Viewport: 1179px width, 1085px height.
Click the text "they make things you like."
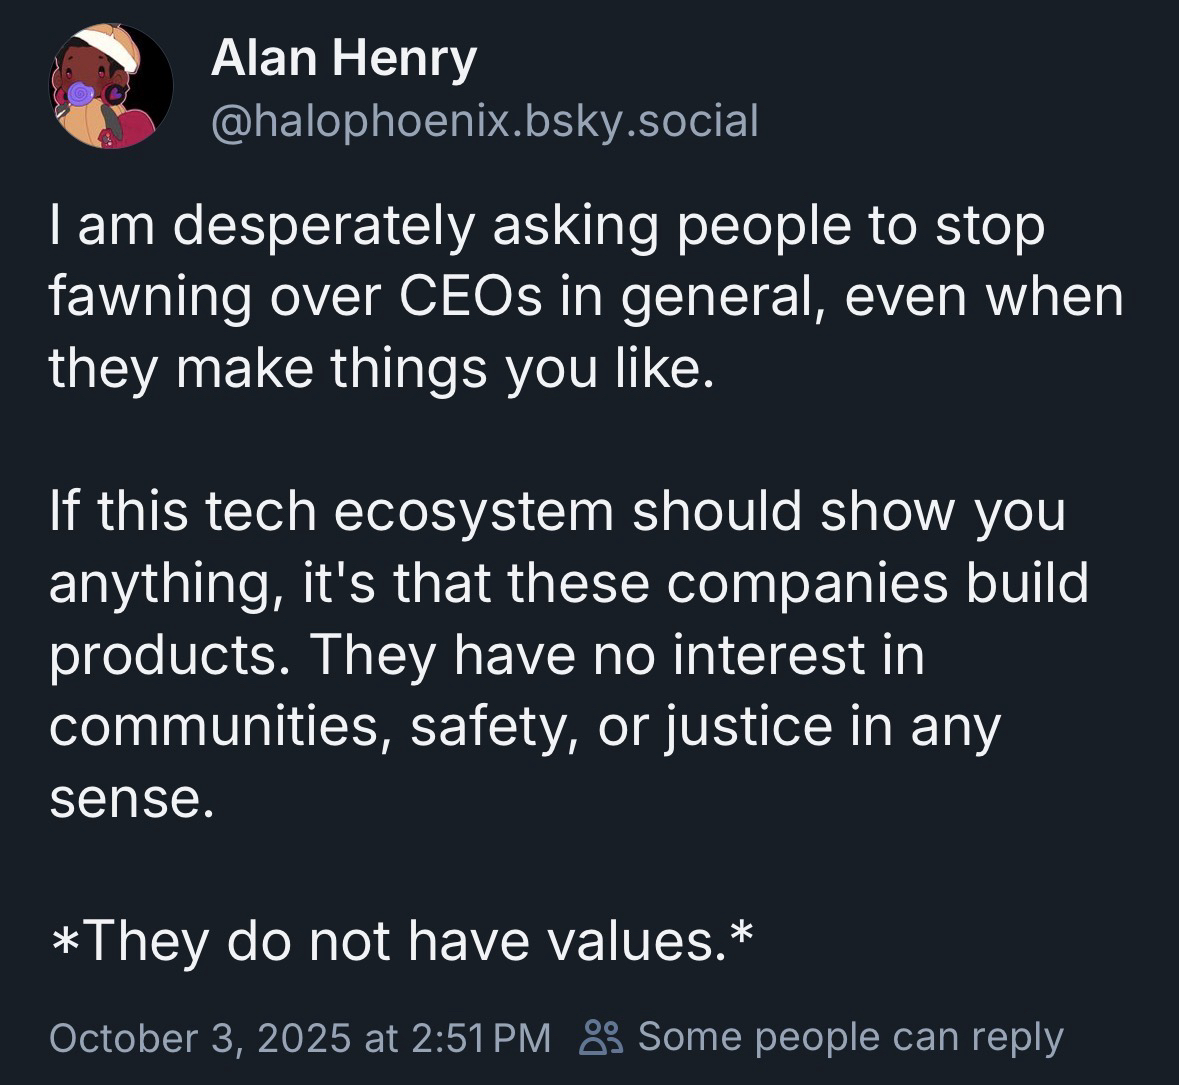pyautogui.click(x=383, y=369)
